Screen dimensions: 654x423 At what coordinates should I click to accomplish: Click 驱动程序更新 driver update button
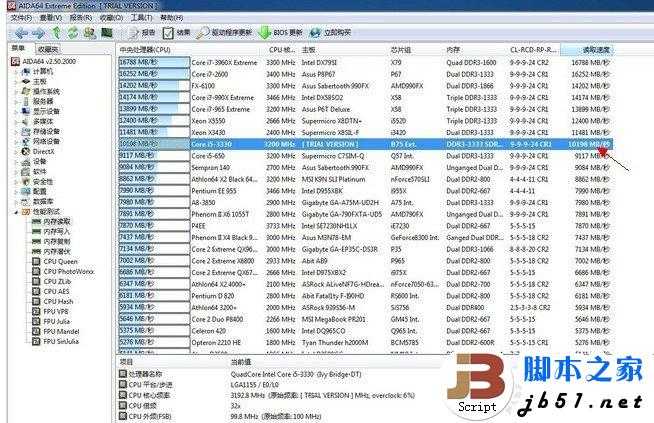point(227,32)
